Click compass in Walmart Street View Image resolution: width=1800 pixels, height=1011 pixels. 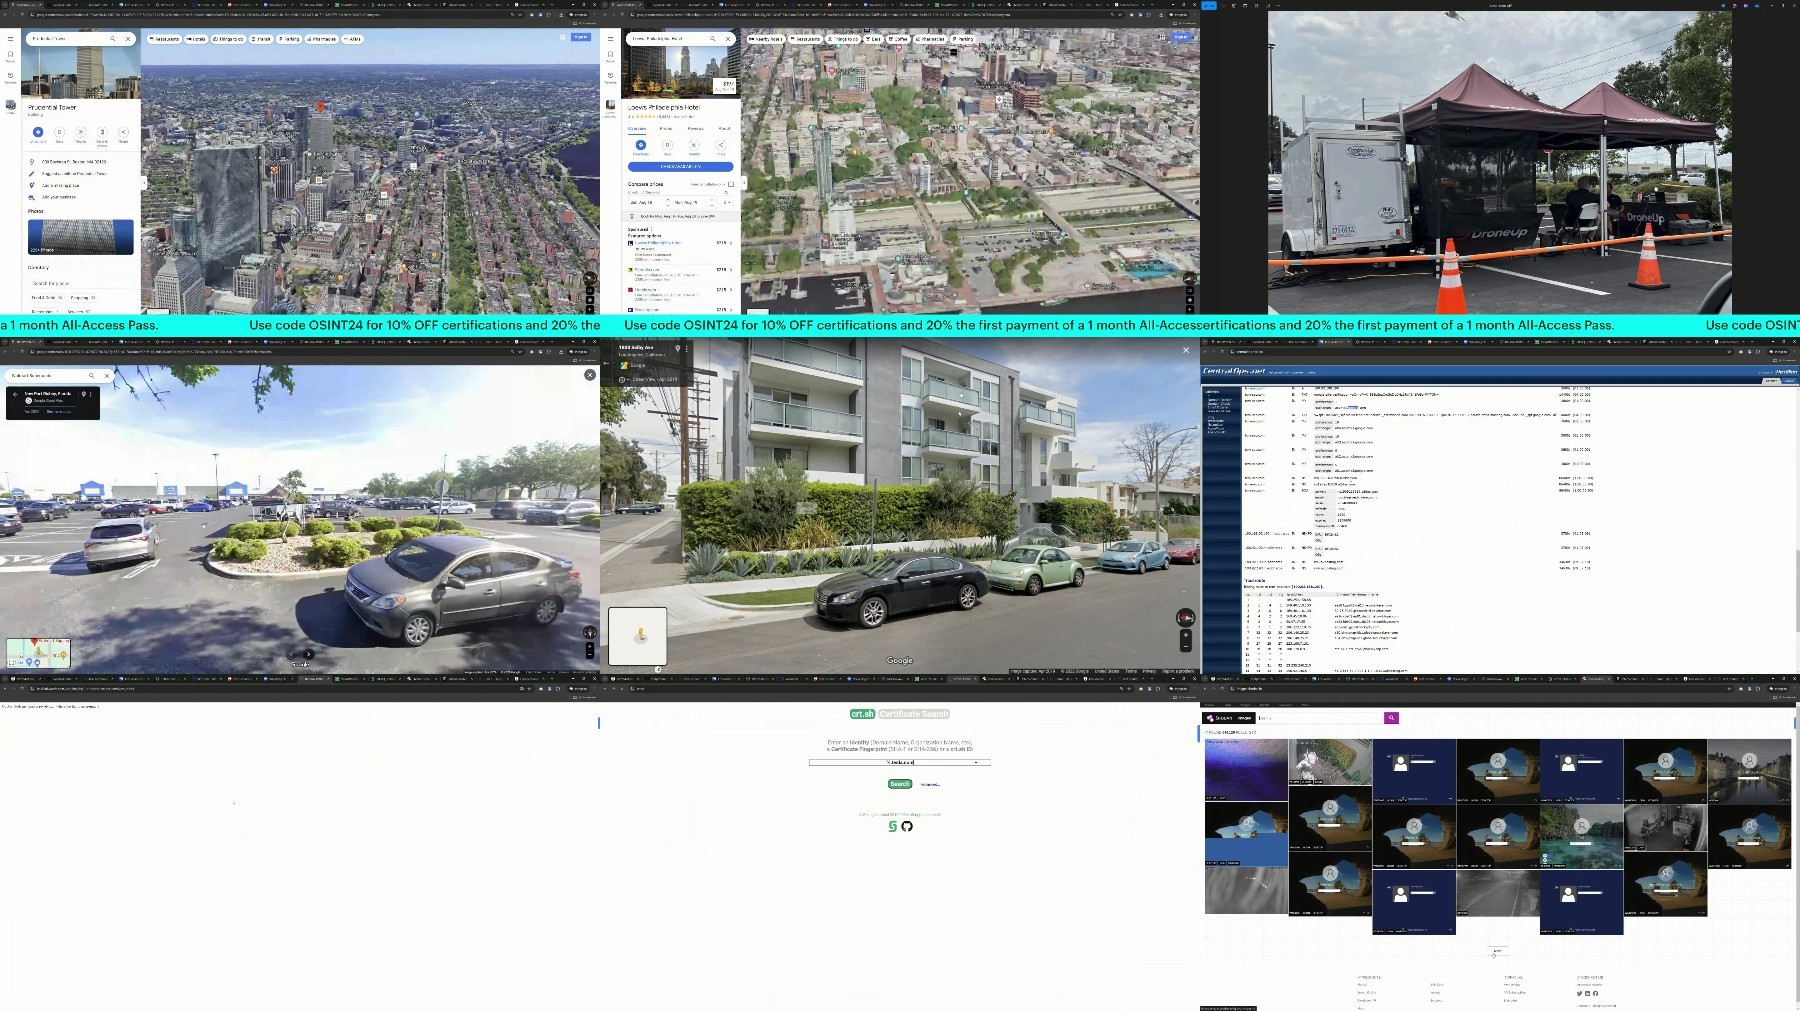[x=589, y=632]
